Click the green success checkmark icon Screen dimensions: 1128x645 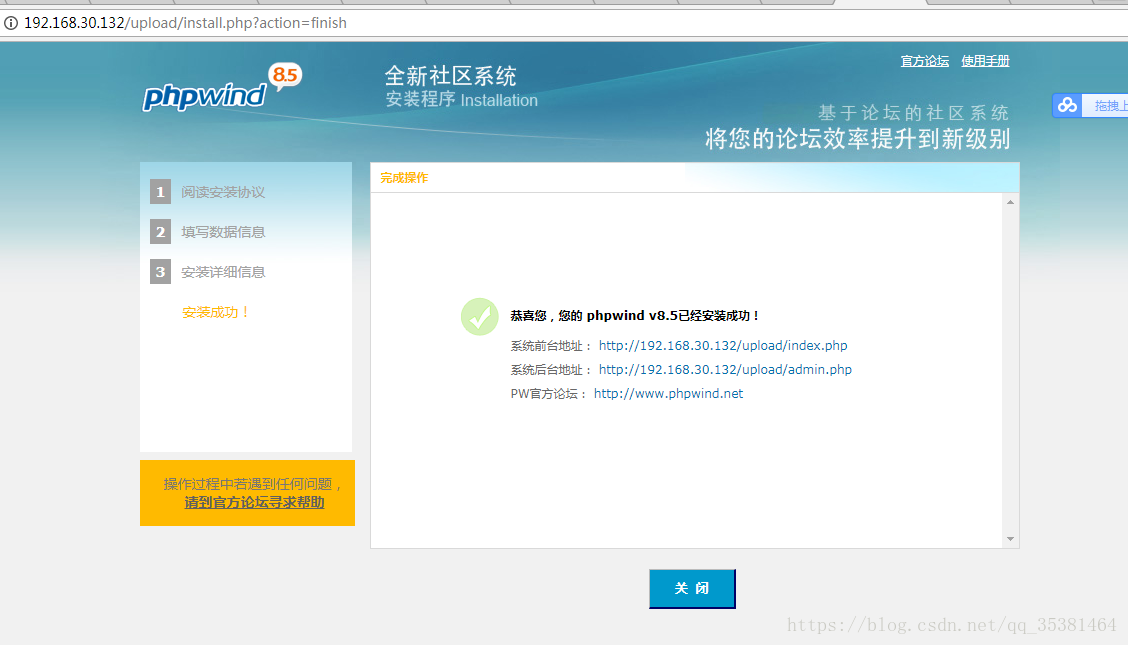pos(480,316)
